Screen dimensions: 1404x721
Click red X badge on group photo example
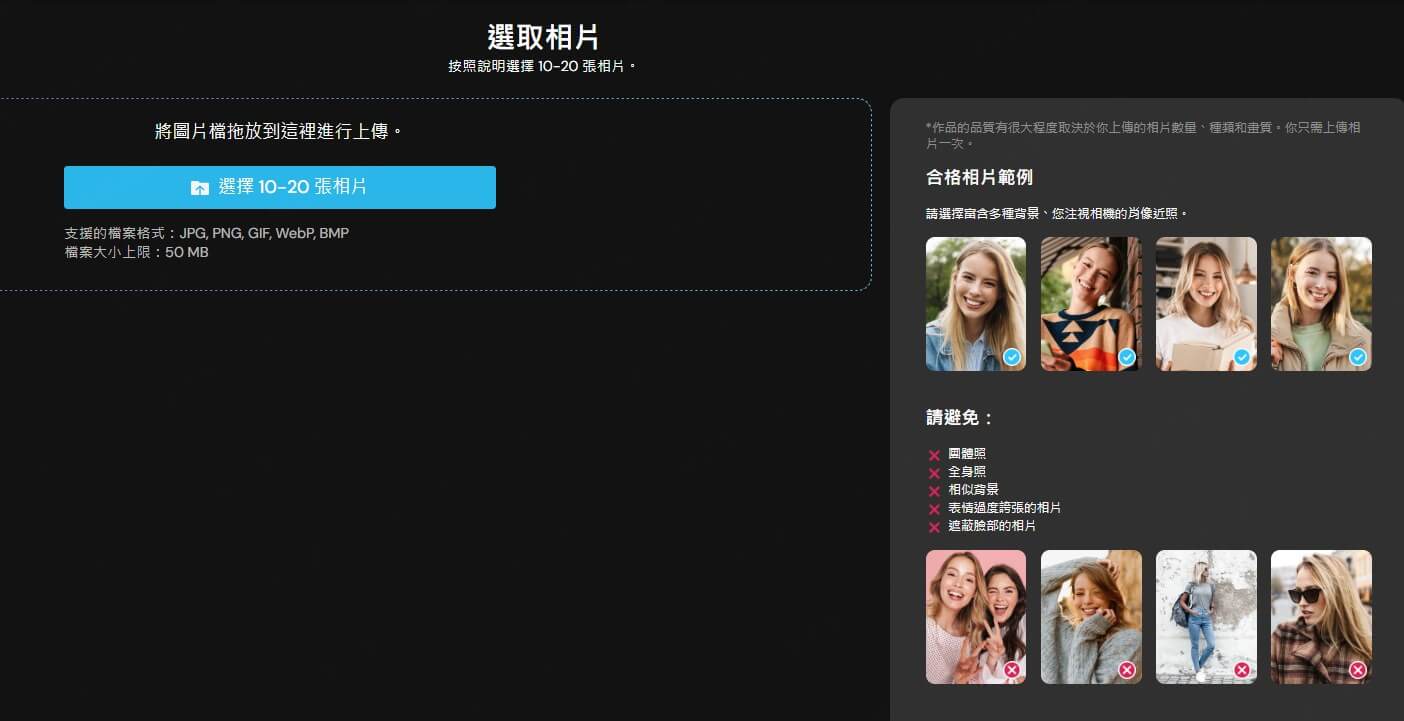tap(1012, 670)
